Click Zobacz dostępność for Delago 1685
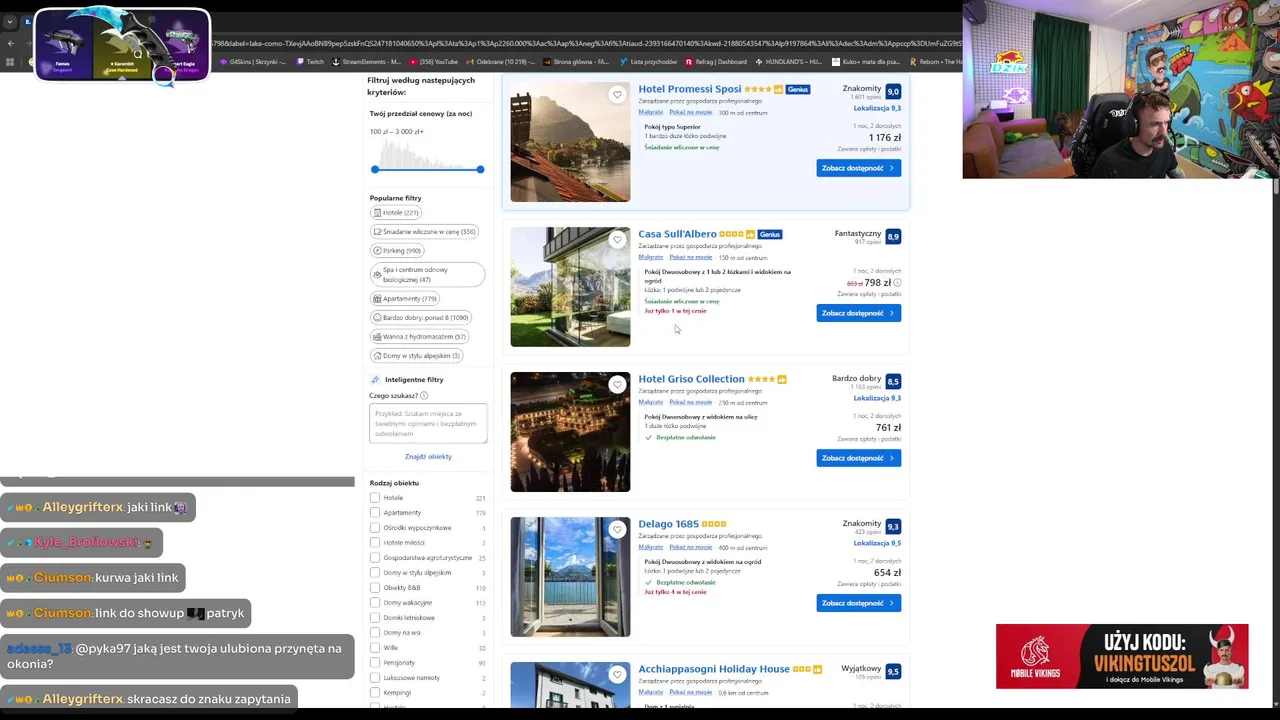 (x=858, y=603)
